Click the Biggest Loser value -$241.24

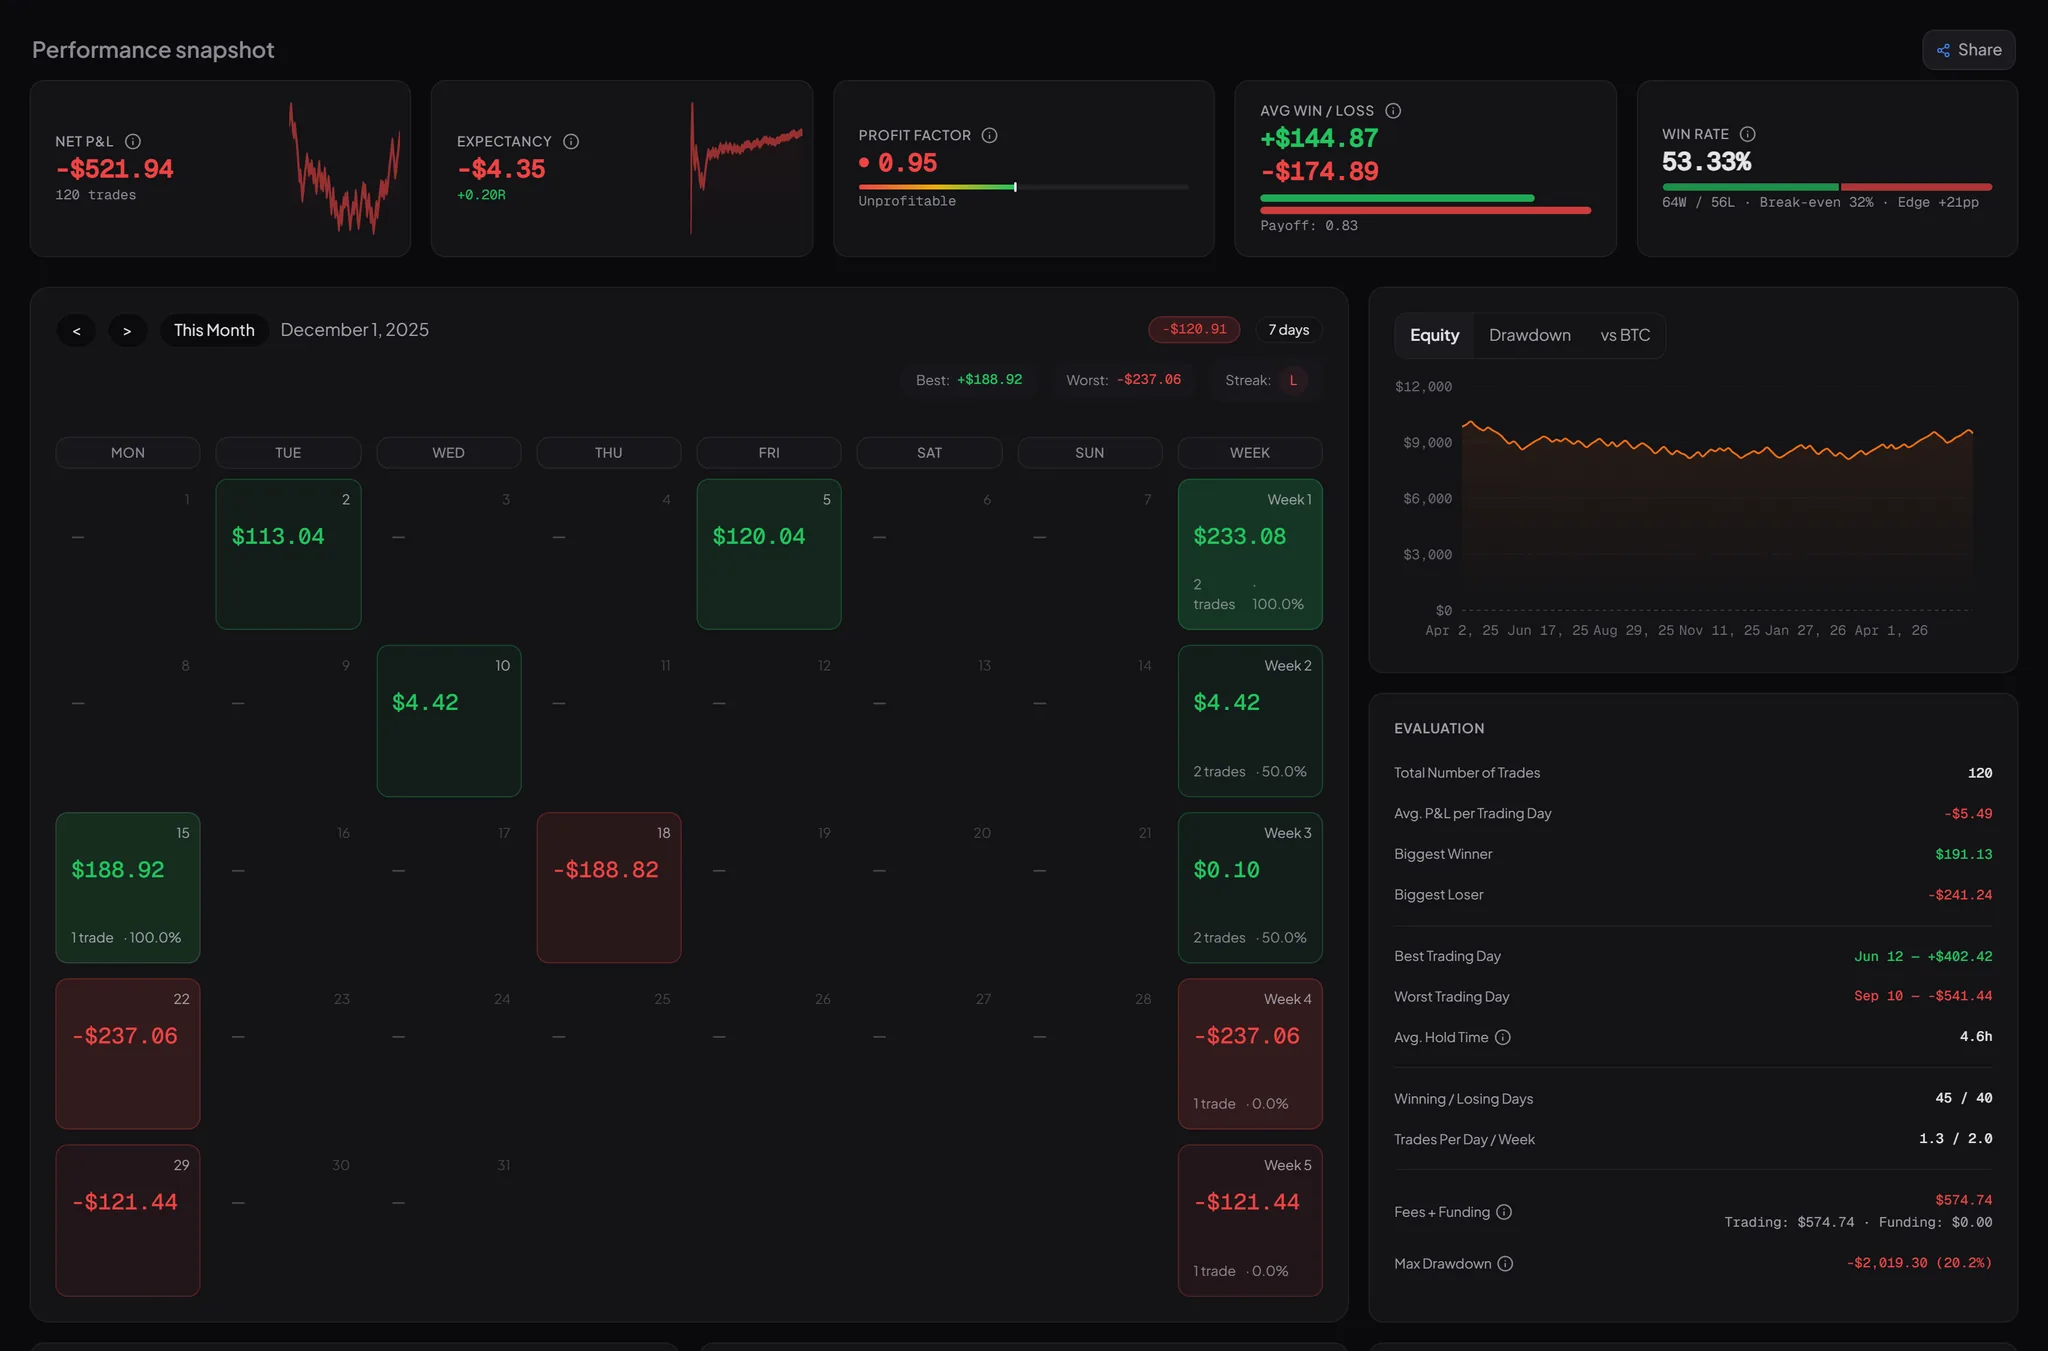1960,896
